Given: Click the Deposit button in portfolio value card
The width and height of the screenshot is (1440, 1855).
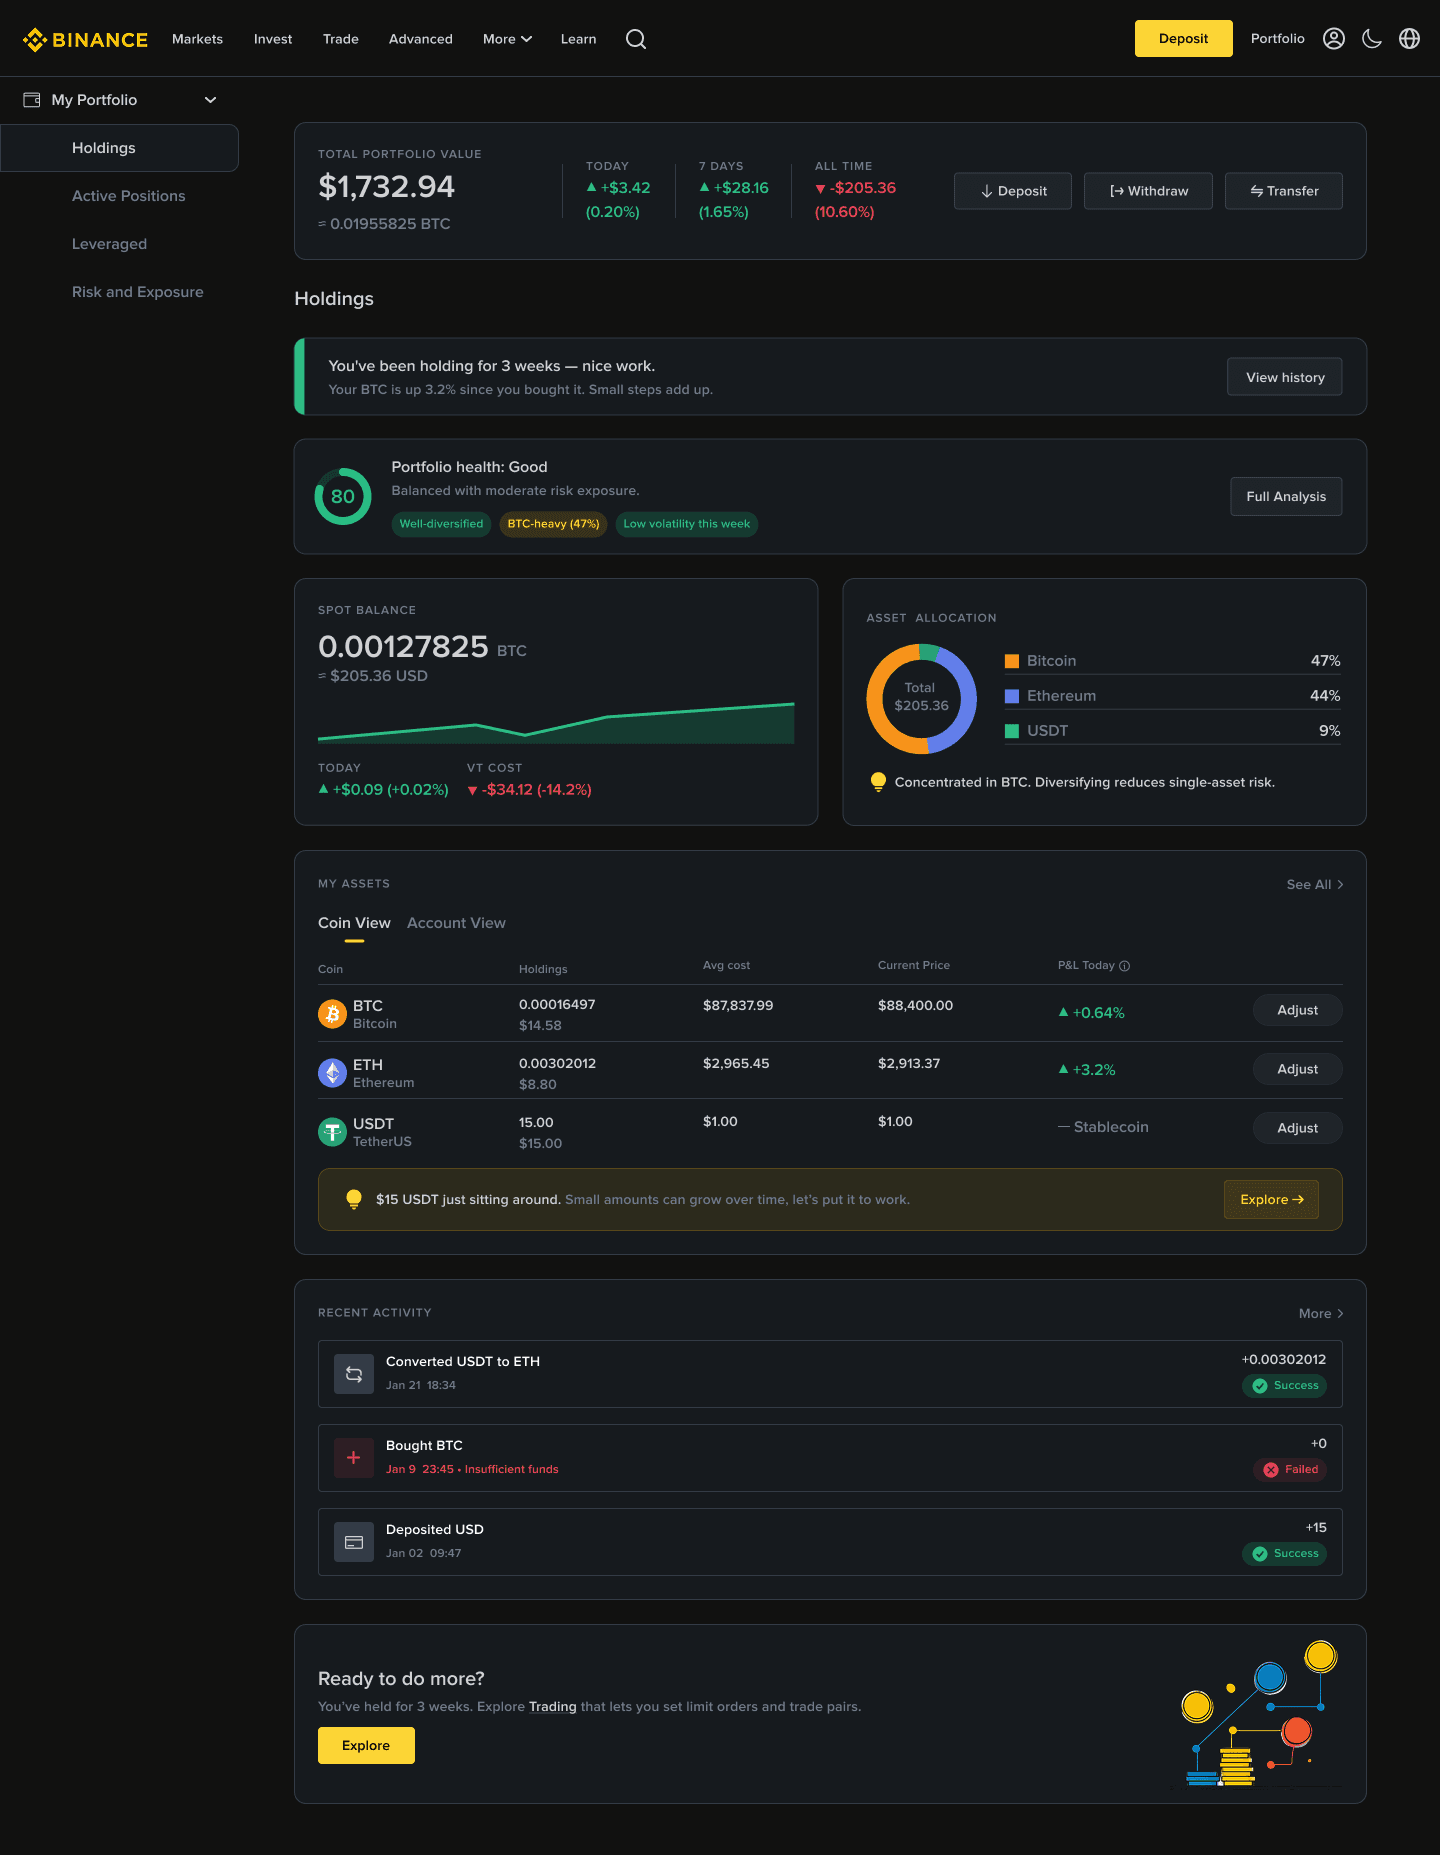Looking at the screenshot, I should pyautogui.click(x=1012, y=191).
